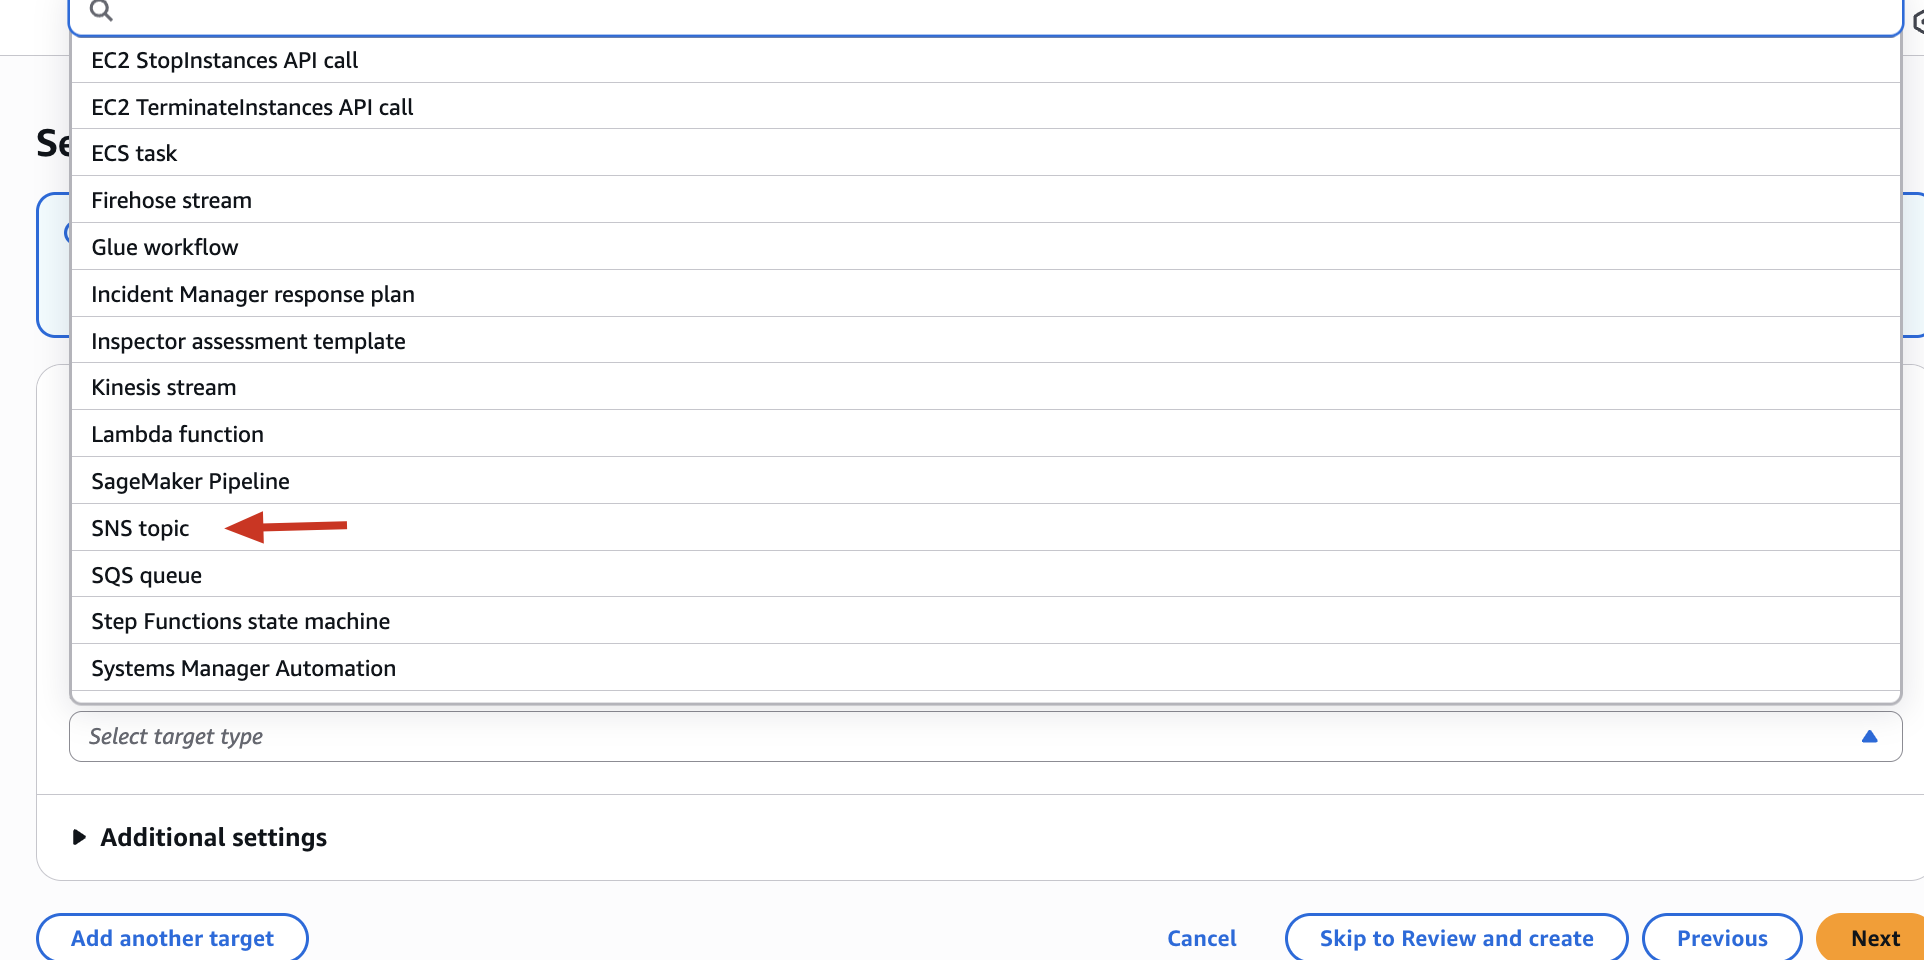Screen dimensions: 1924x960
Task: Pick Firehose stream from list
Action: [171, 200]
